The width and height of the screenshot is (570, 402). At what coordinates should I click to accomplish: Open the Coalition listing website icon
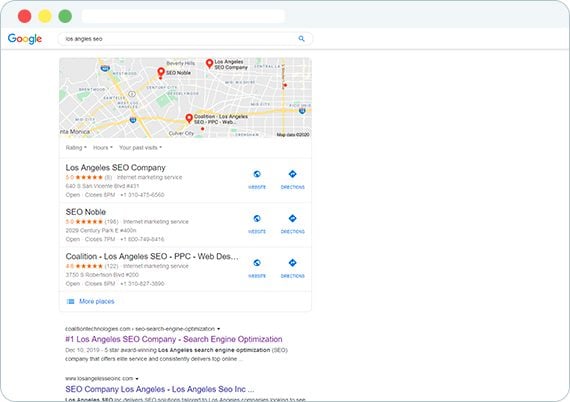pos(257,268)
